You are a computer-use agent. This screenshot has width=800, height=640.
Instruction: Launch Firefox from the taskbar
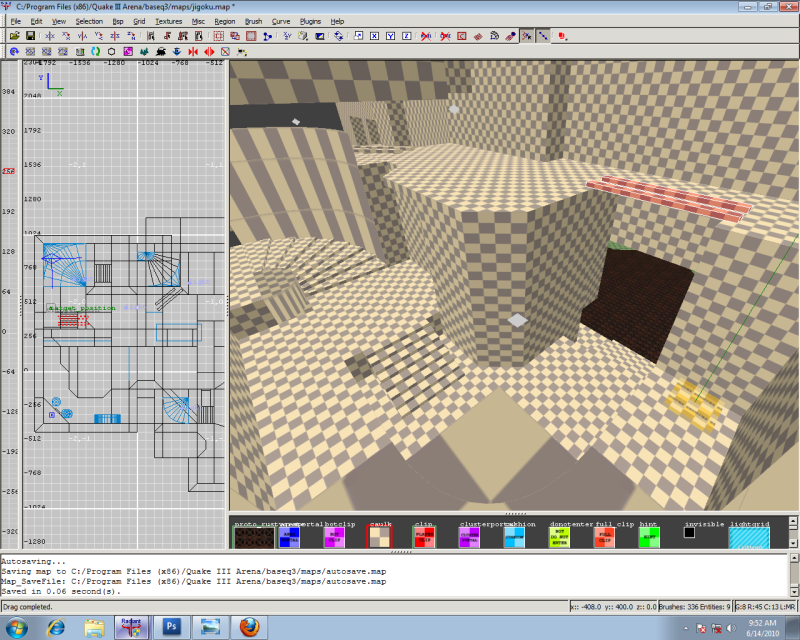click(249, 627)
